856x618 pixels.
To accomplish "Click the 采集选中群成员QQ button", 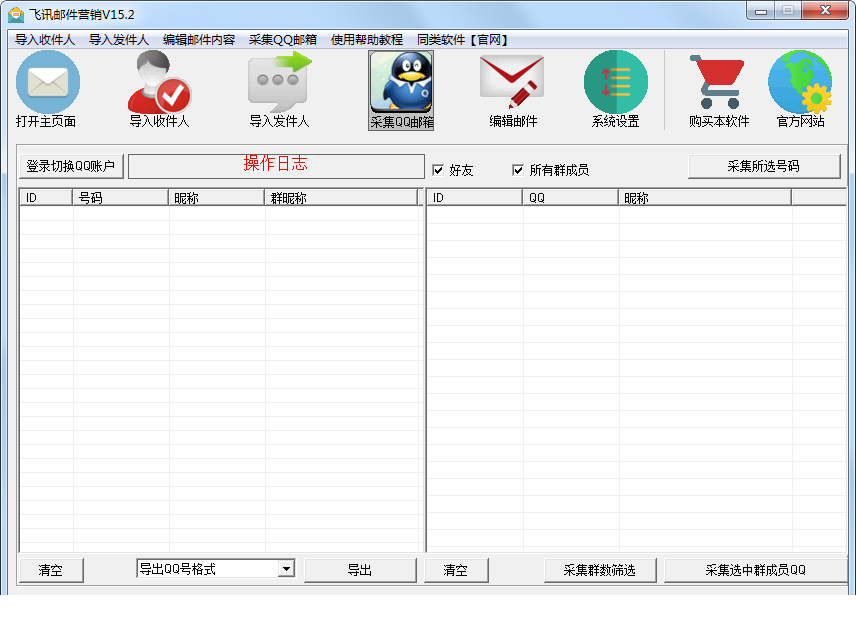I will (756, 570).
